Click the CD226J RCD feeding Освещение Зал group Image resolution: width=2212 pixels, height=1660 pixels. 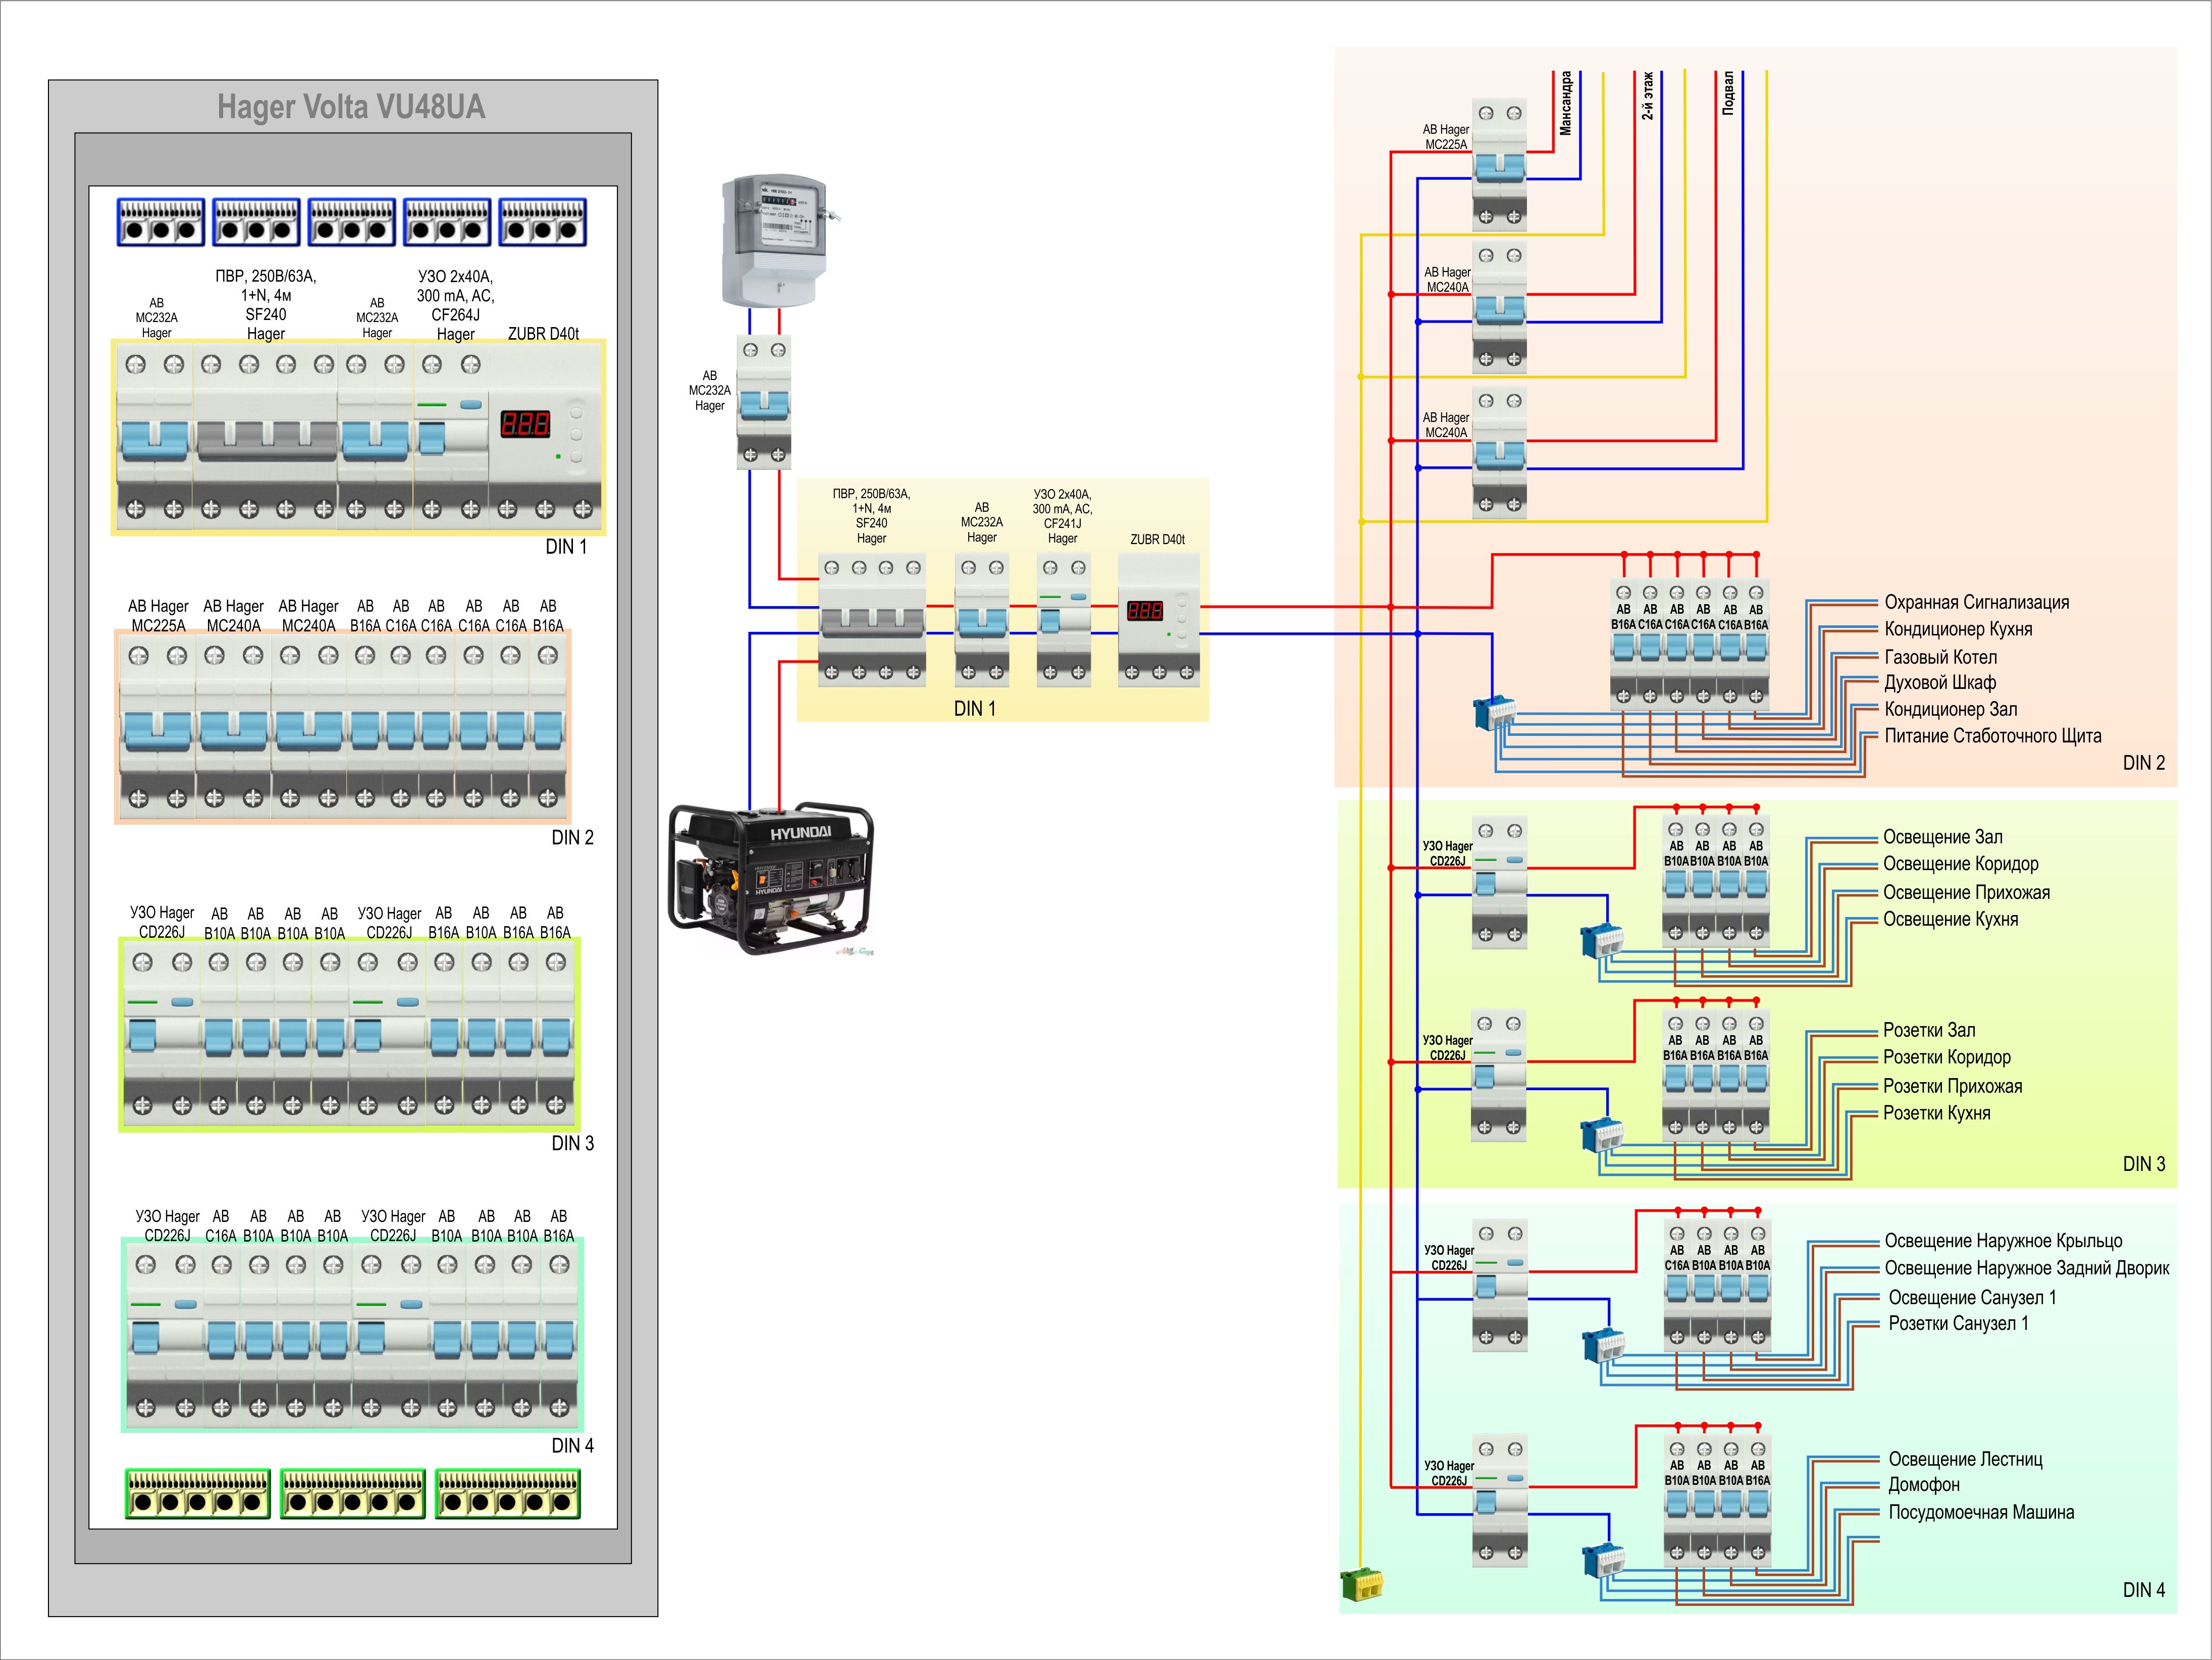[1500, 882]
